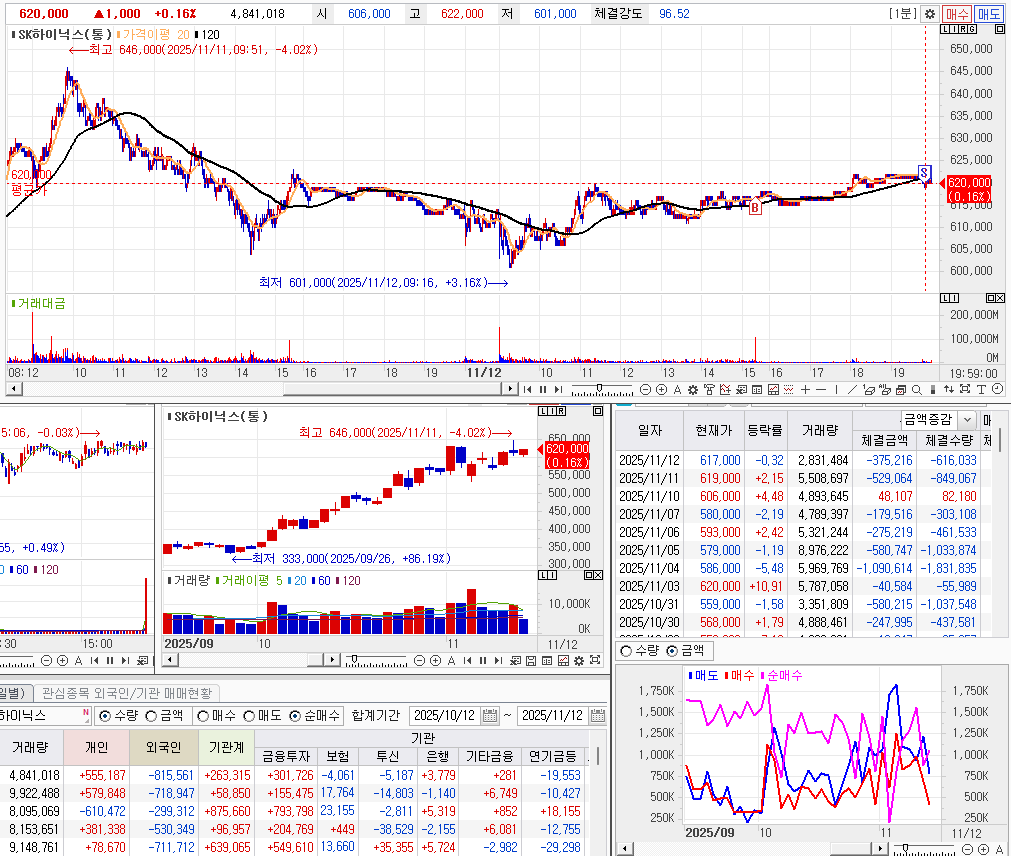Click the blue 매도 sell button
Viewport: 1011px width, 856px height.
coord(988,14)
